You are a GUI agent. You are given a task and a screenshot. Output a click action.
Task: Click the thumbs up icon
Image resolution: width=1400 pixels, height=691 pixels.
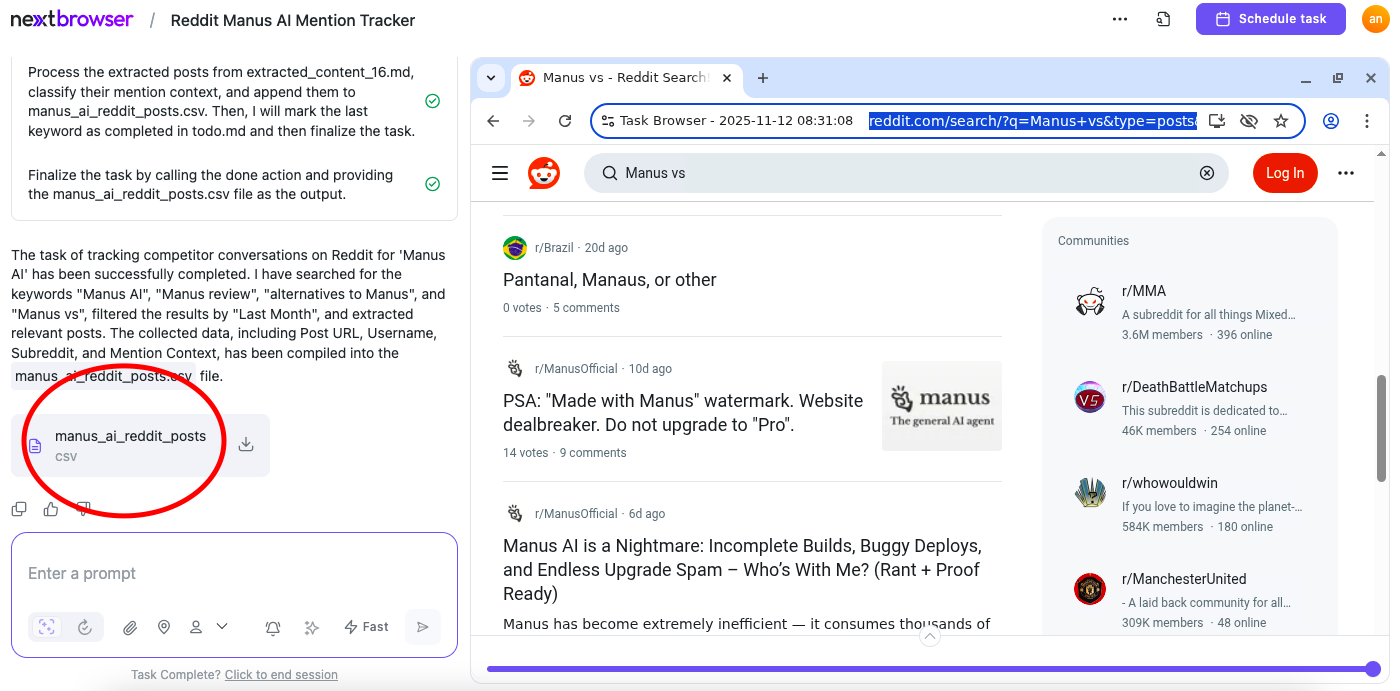(51, 509)
